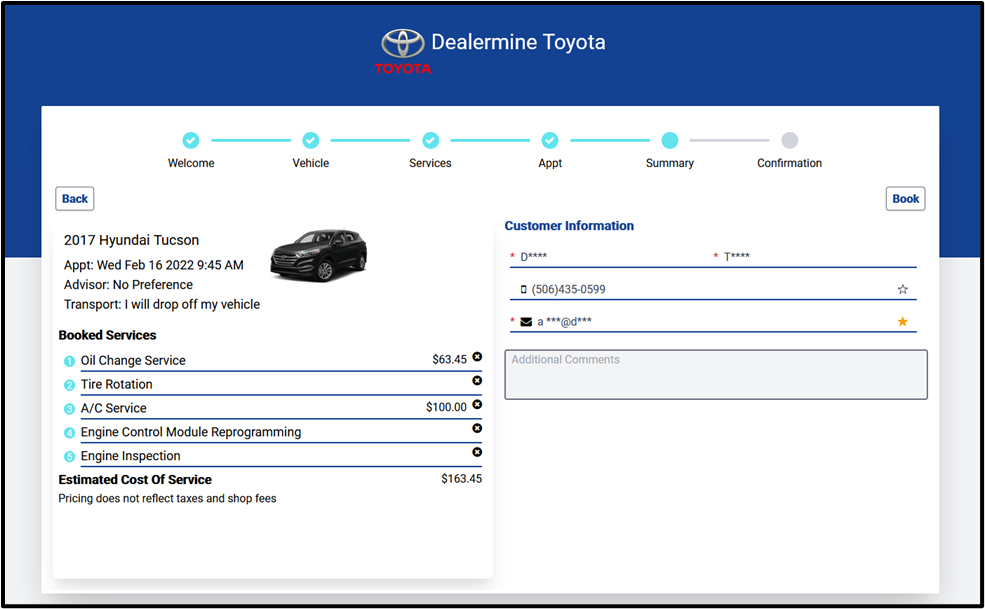
Task: Remove Tire Rotation using the X icon
Action: [x=477, y=381]
